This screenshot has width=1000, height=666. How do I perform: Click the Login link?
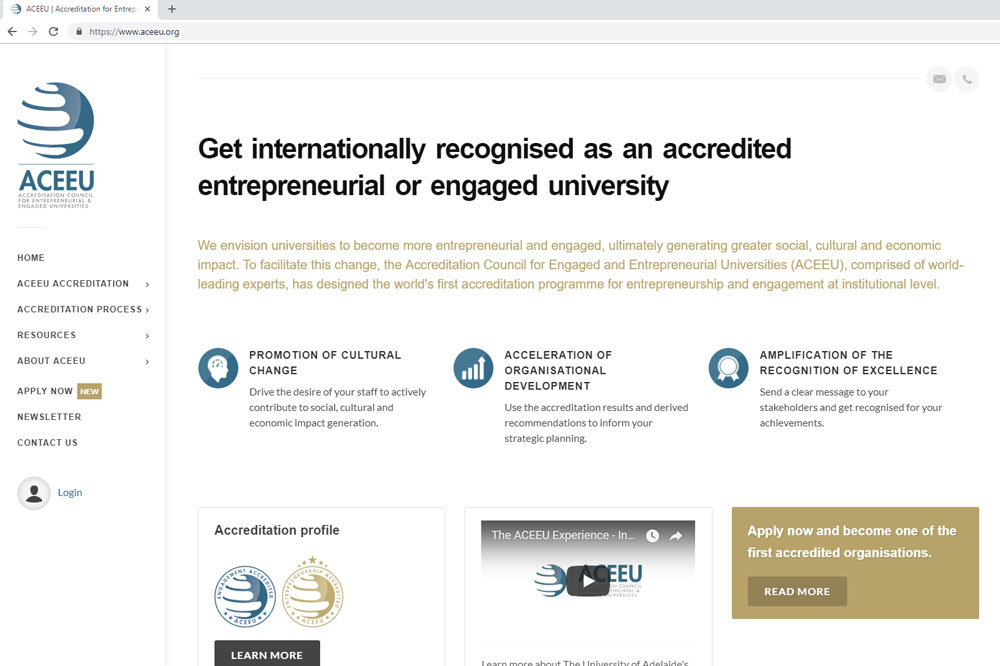coord(70,492)
